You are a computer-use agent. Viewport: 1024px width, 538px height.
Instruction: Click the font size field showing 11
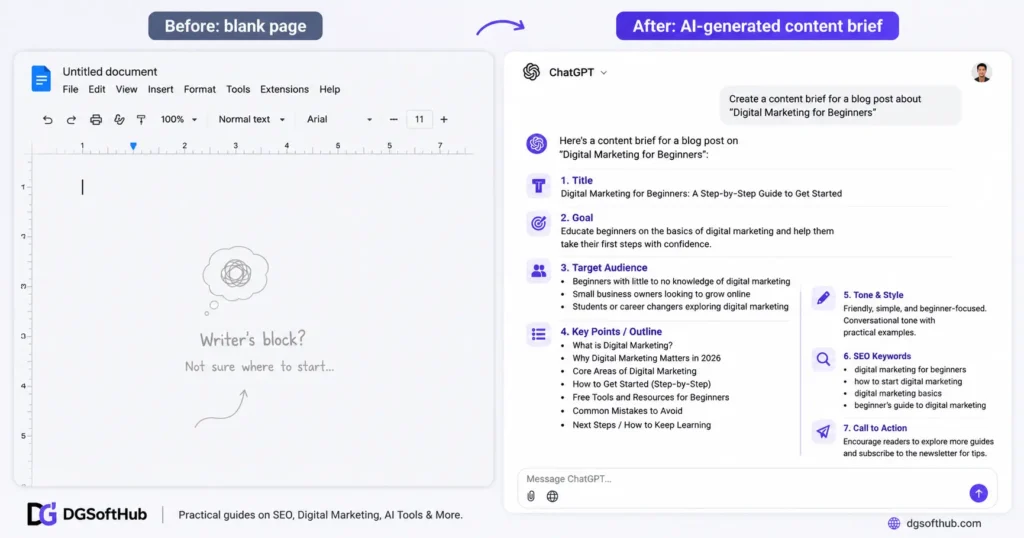pos(419,119)
